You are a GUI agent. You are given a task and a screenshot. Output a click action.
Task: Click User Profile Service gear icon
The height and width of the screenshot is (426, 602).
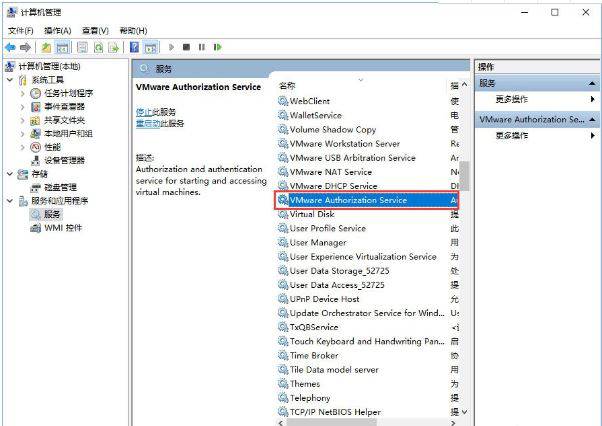[x=283, y=228]
